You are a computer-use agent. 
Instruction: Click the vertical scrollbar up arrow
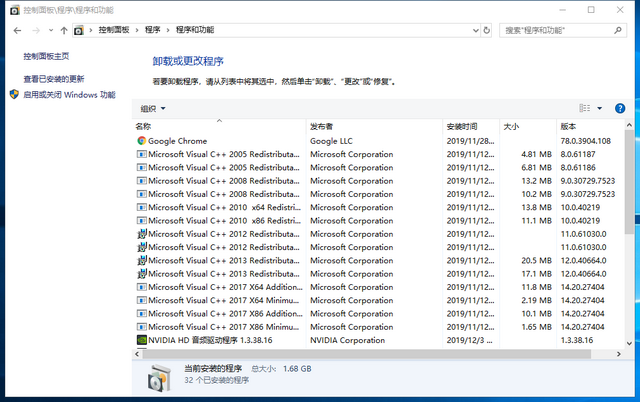[x=629, y=125]
